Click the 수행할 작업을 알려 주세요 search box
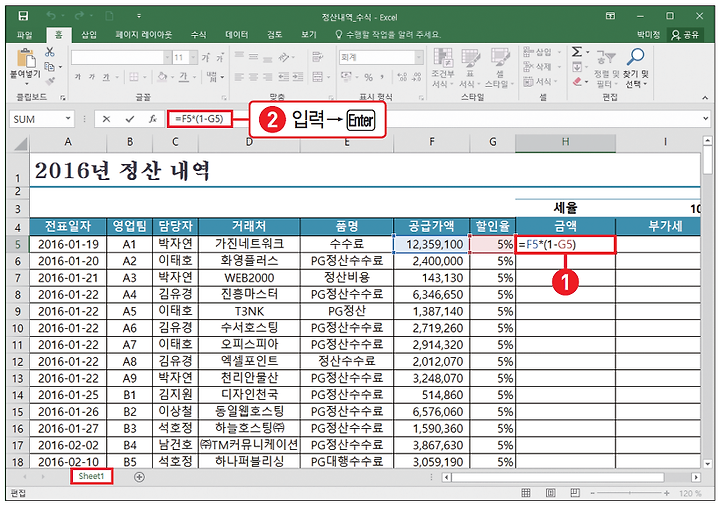The height and width of the screenshot is (507, 720). [388, 35]
